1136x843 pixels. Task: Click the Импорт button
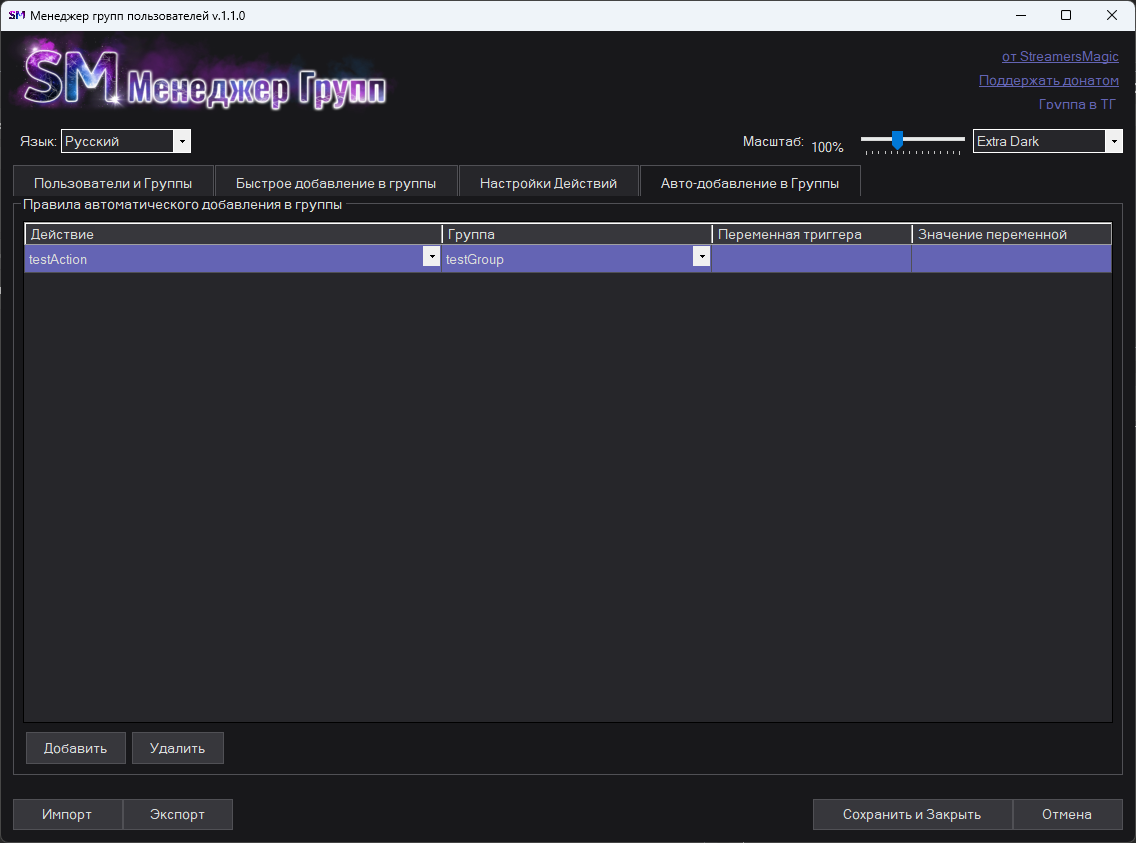pos(67,814)
